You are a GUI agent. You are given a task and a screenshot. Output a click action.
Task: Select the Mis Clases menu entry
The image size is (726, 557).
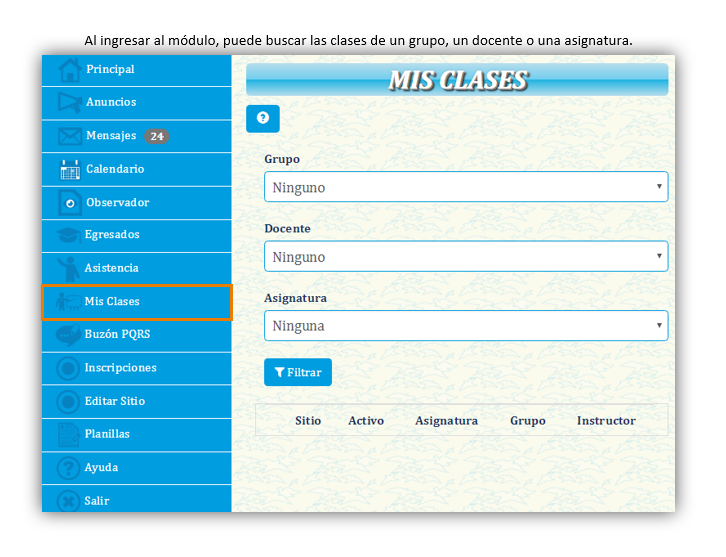point(137,302)
